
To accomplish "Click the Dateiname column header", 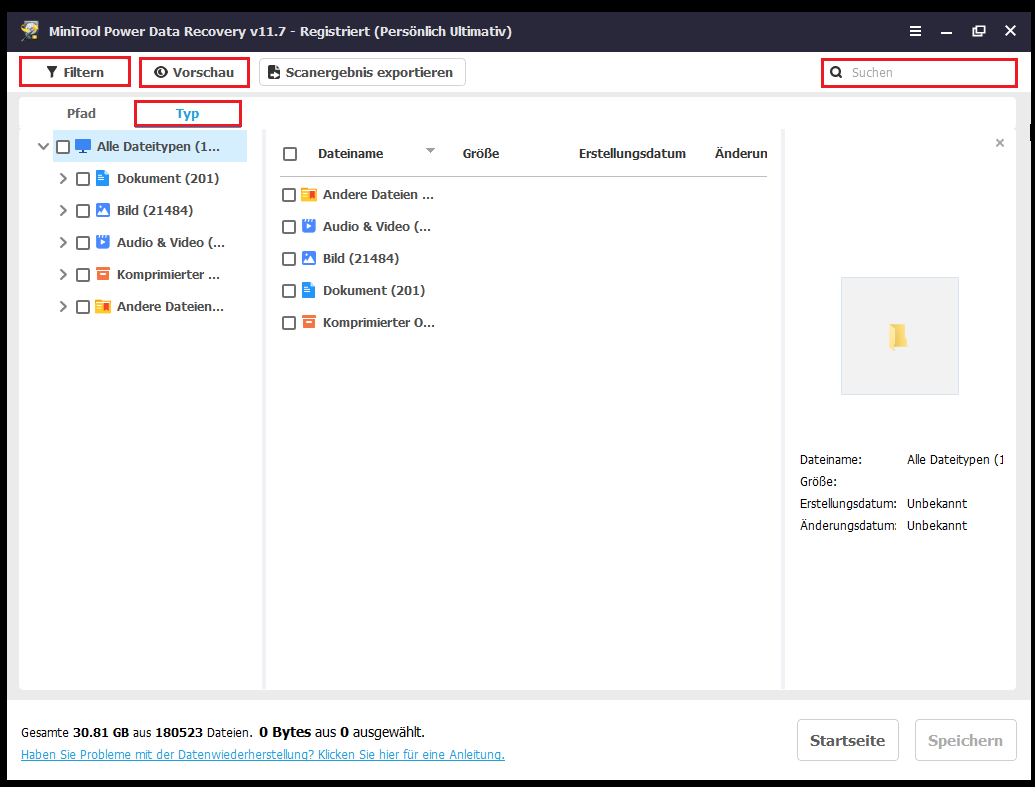I will click(351, 153).
